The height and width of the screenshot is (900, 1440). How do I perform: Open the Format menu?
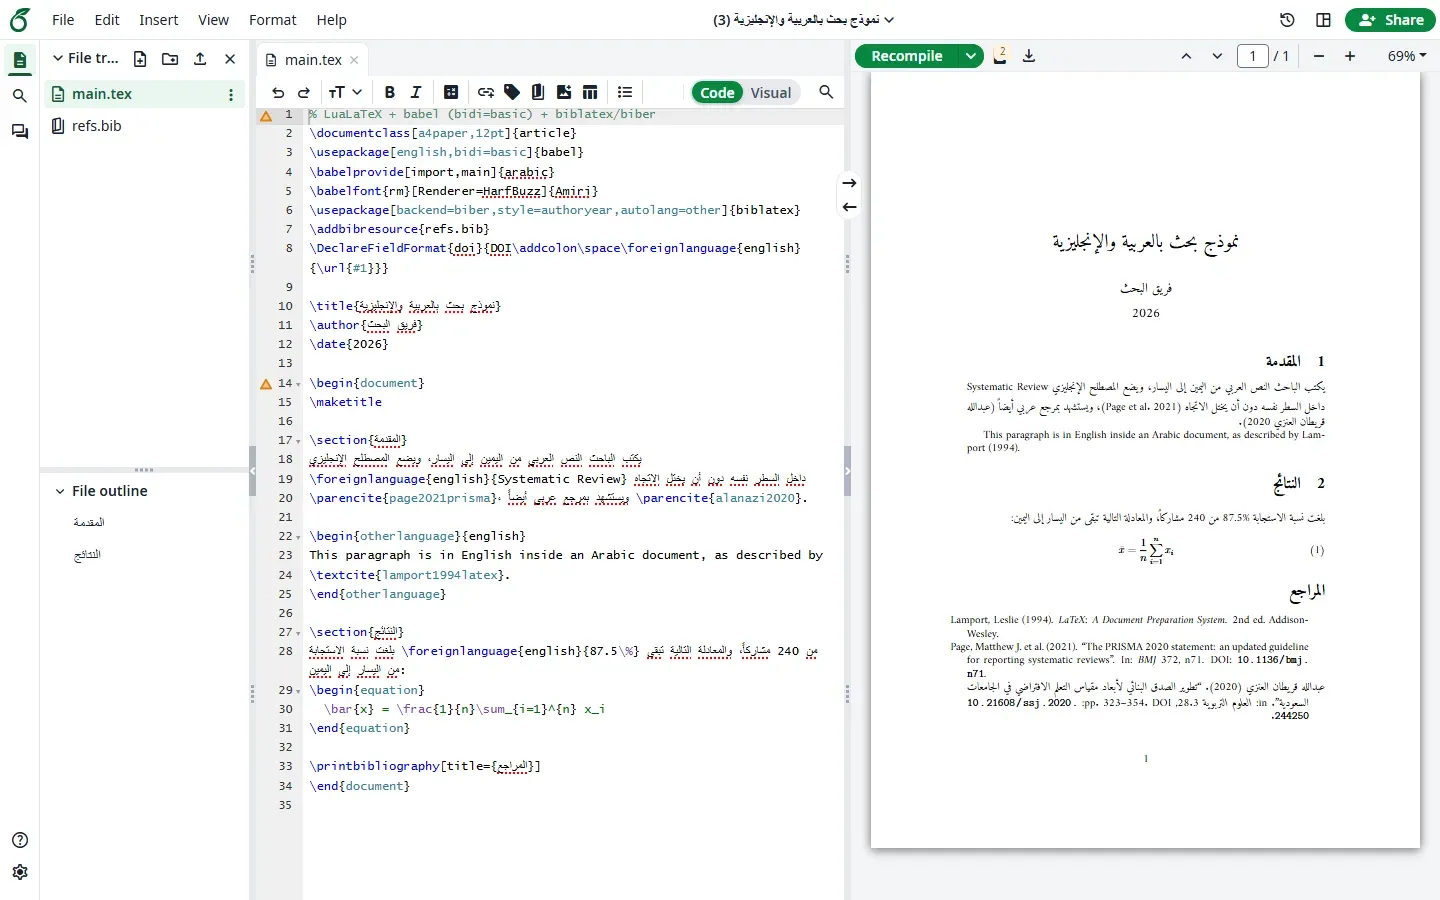click(x=273, y=20)
